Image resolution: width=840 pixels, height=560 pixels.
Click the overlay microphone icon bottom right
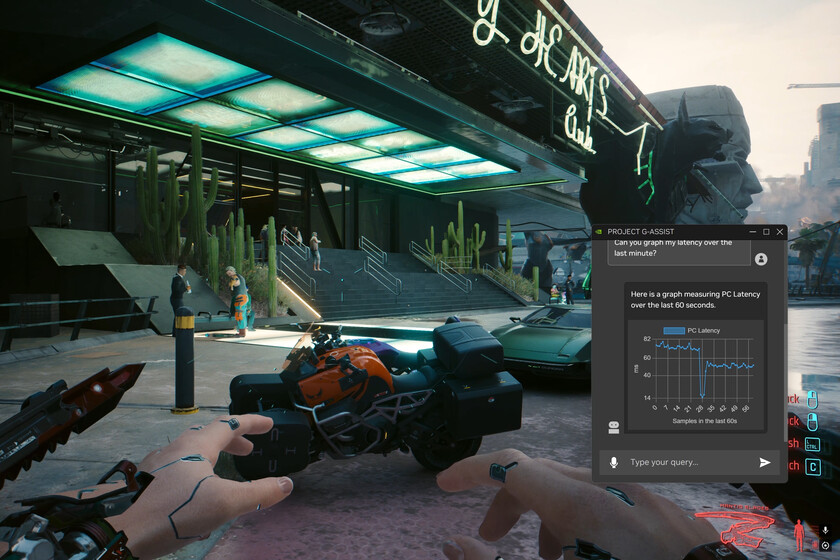(x=825, y=530)
